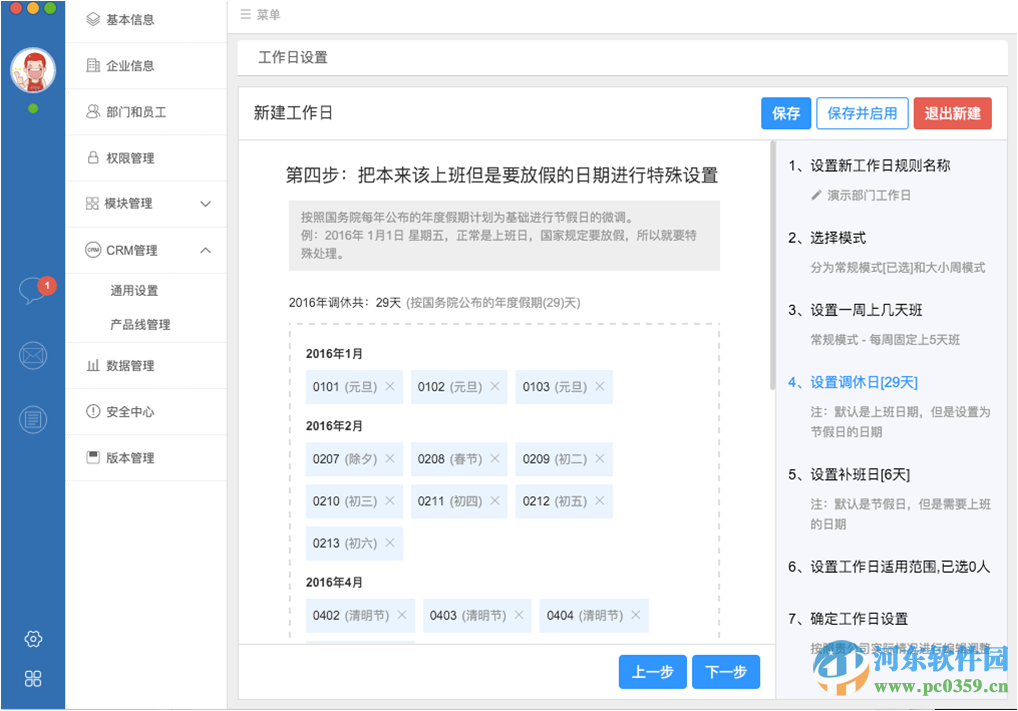Click the 保存 button
The width and height of the screenshot is (1018, 711).
[786, 114]
